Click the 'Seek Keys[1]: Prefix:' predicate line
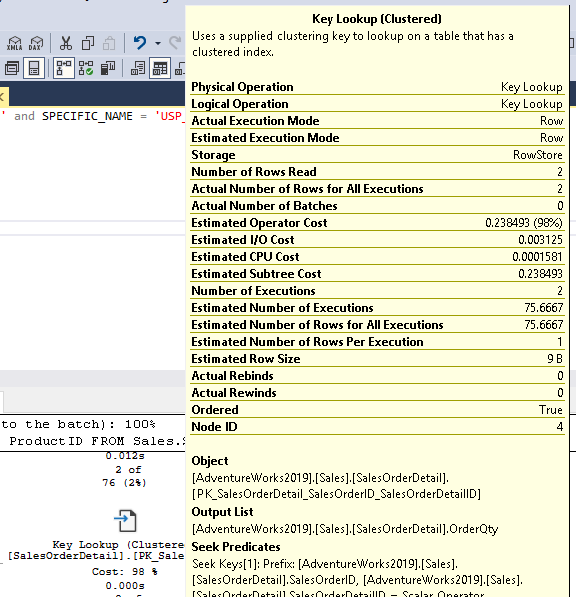 point(325,563)
